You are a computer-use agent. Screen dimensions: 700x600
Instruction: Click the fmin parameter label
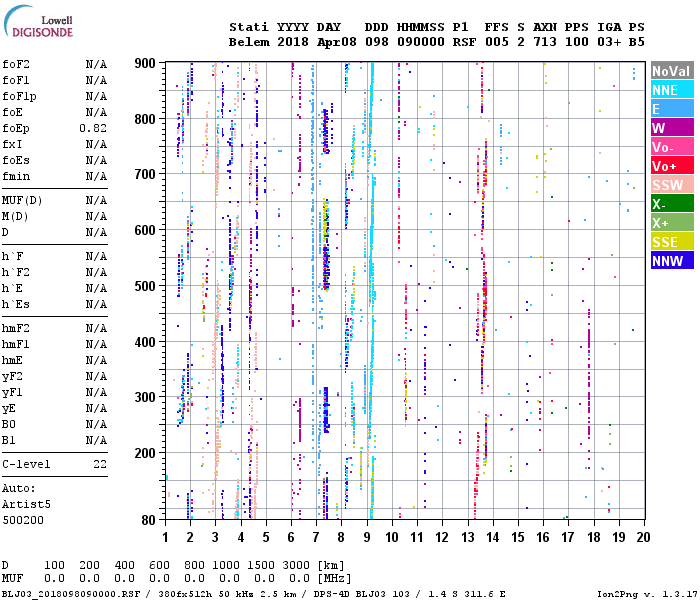(16, 176)
